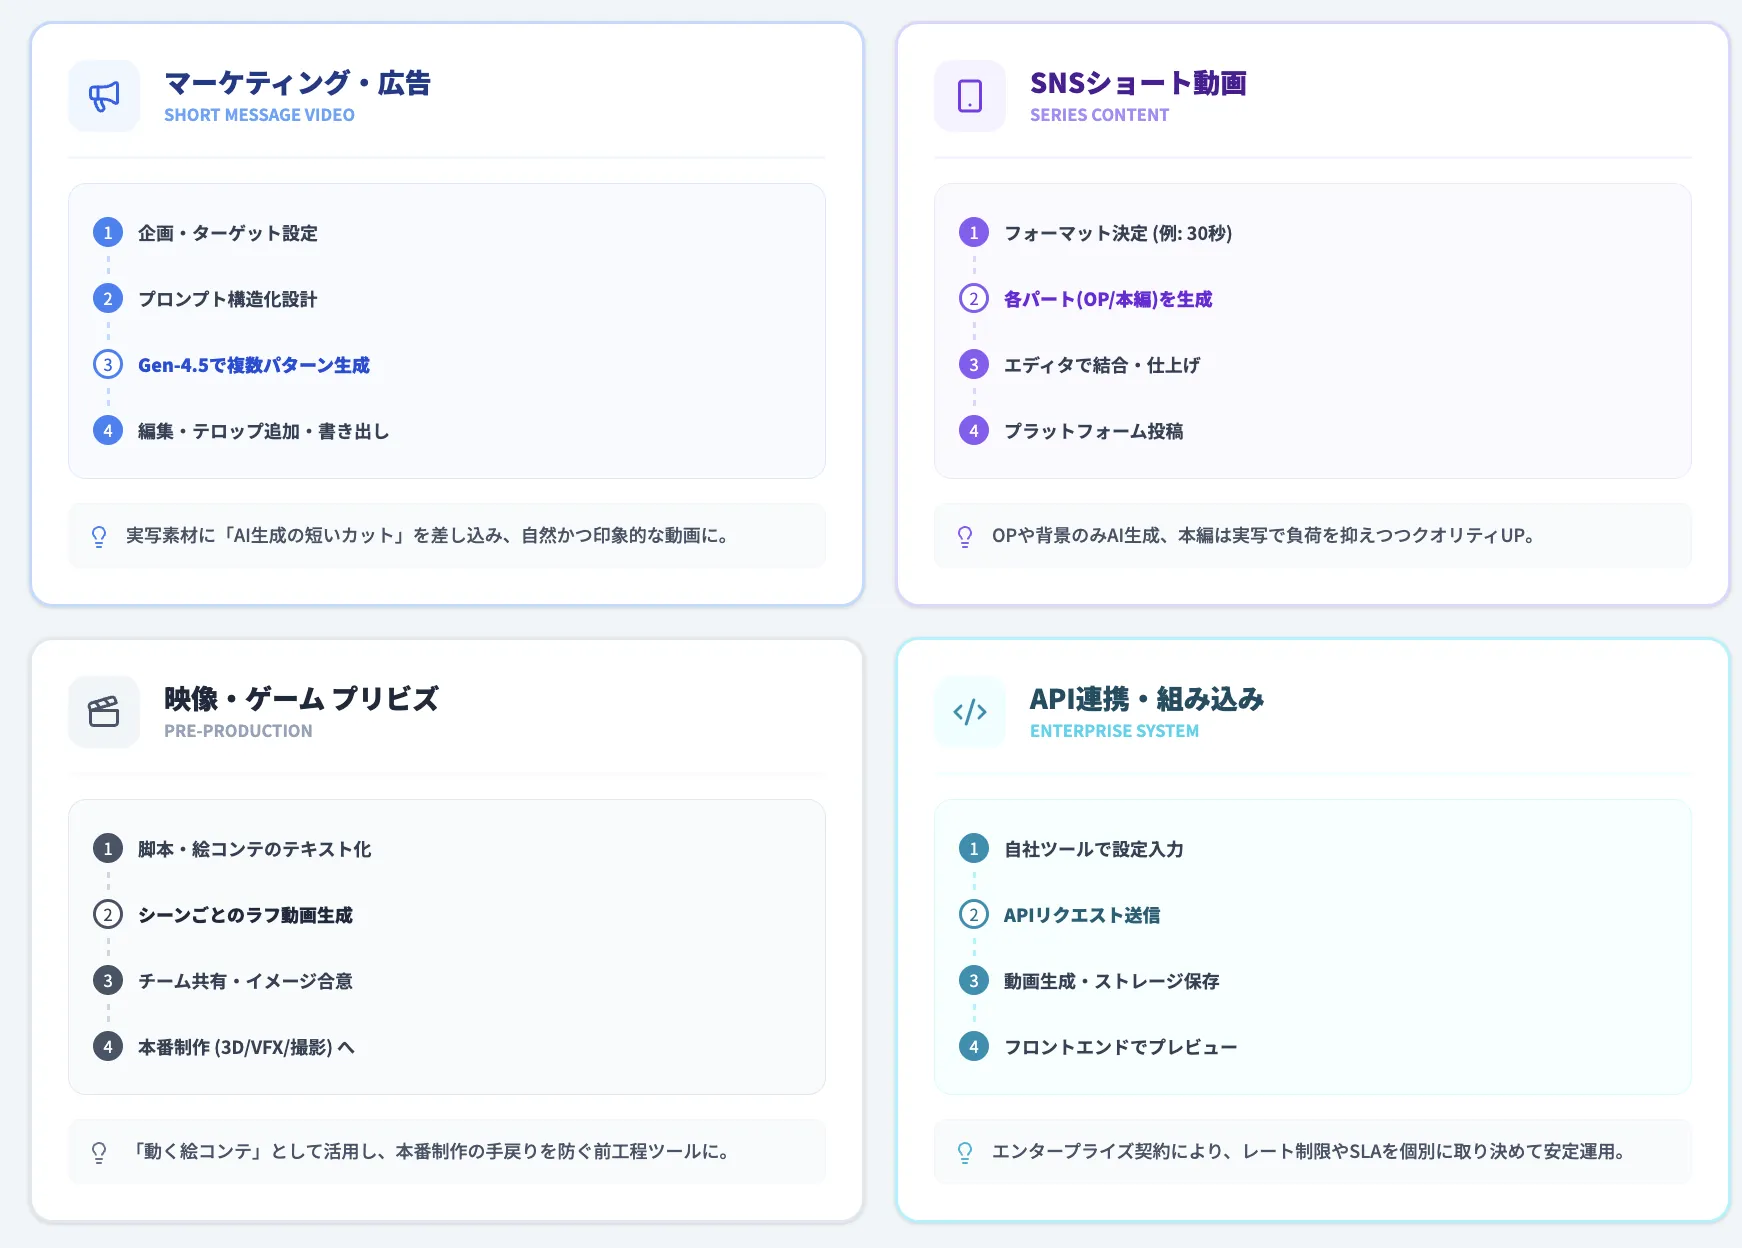
Task: Click step circle 4 on the pre-production card
Action: (x=107, y=1047)
